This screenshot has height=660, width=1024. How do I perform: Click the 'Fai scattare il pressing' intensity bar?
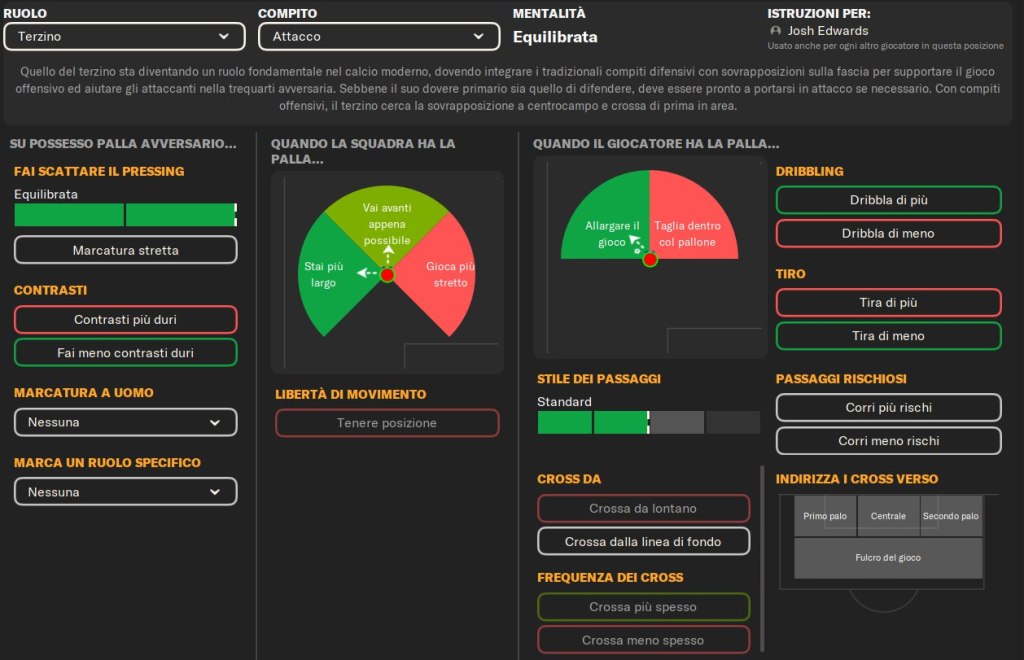(x=125, y=215)
